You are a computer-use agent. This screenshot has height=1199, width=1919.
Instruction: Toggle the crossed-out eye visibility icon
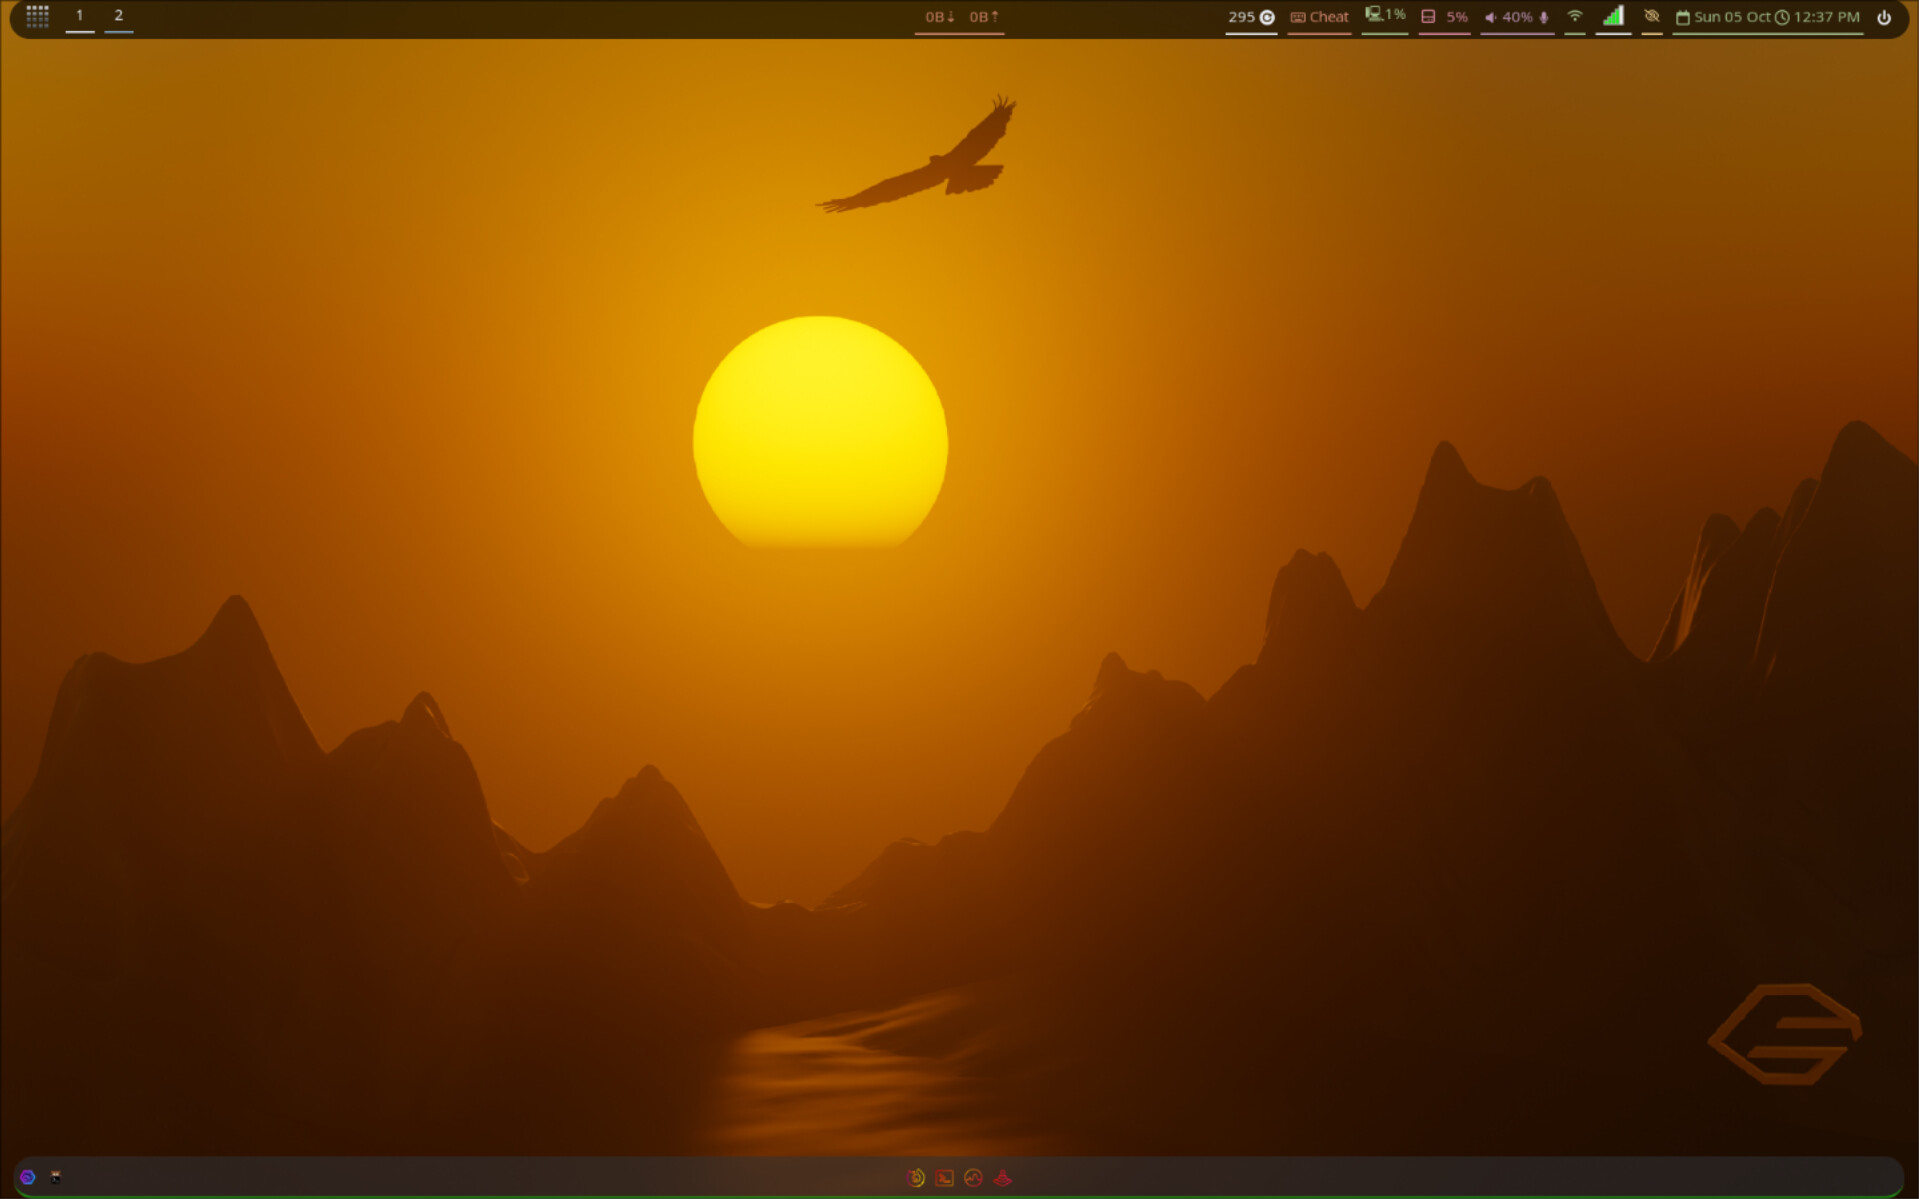click(x=1652, y=16)
